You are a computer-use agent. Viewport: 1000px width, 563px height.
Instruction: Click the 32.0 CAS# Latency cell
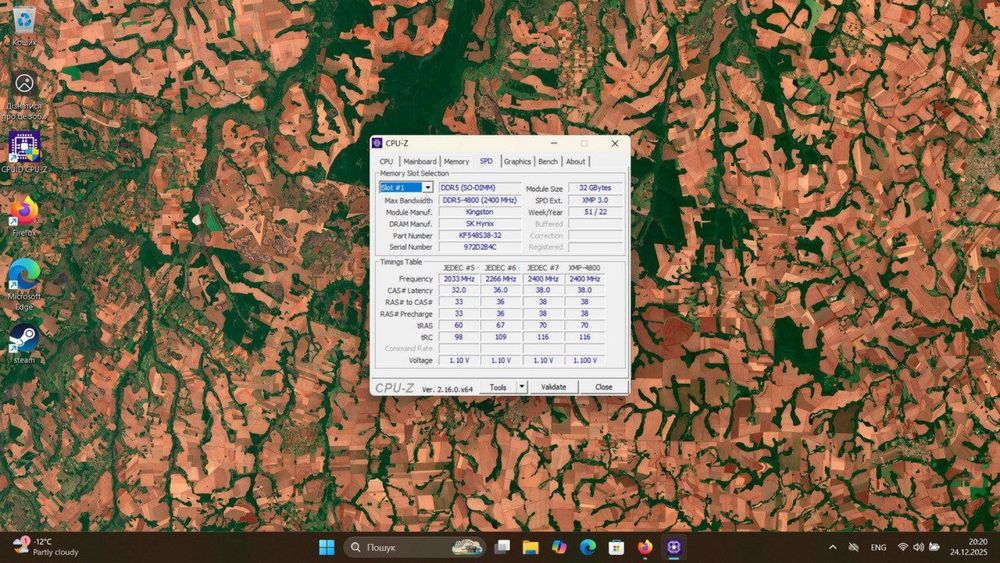[x=459, y=290]
